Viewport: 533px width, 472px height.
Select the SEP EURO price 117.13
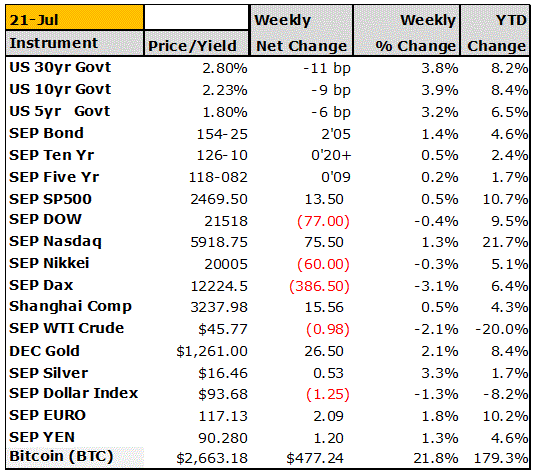(223, 416)
